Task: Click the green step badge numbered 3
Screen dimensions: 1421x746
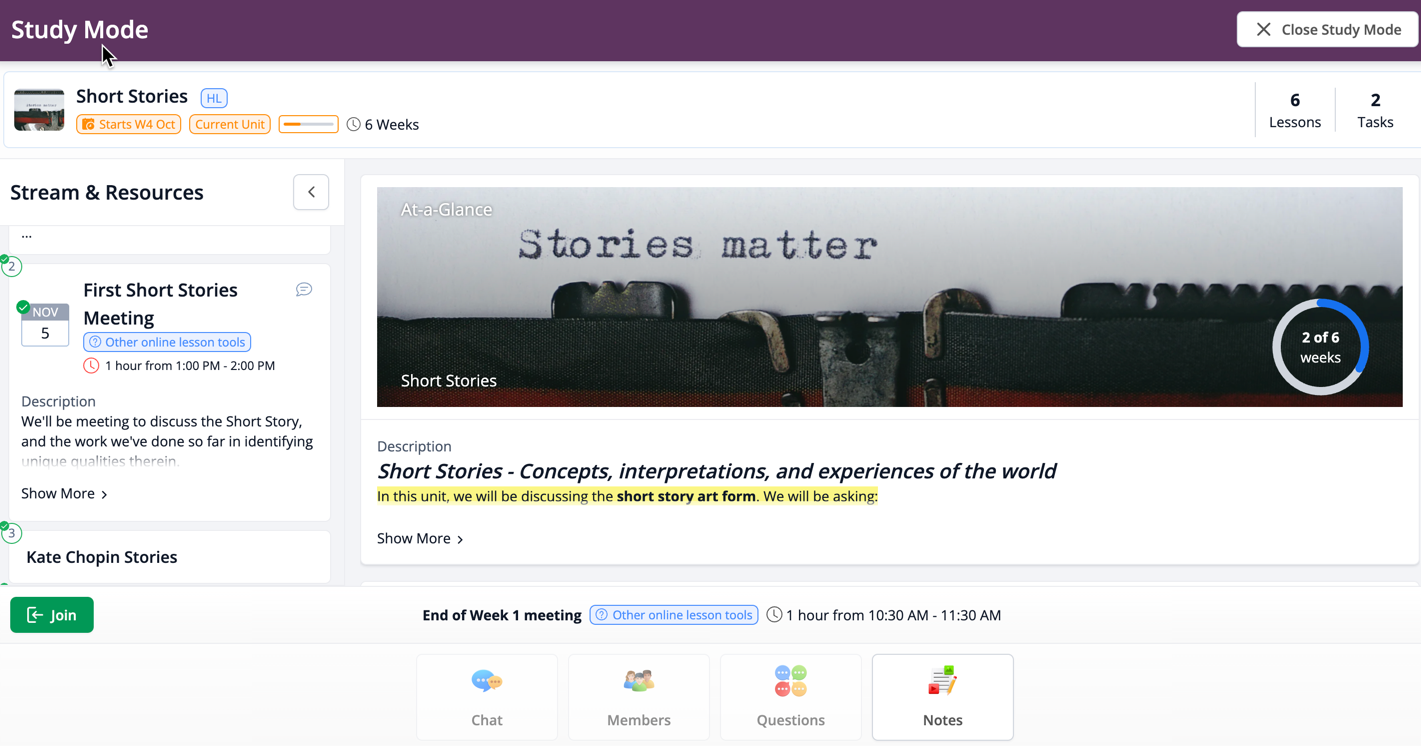Action: [x=11, y=533]
